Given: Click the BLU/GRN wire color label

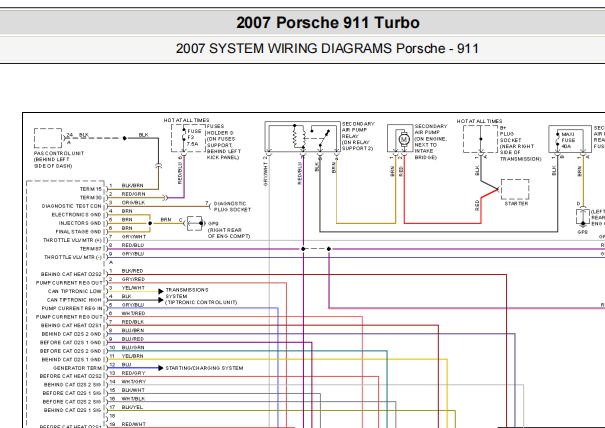Looking at the screenshot, I should [x=133, y=348].
